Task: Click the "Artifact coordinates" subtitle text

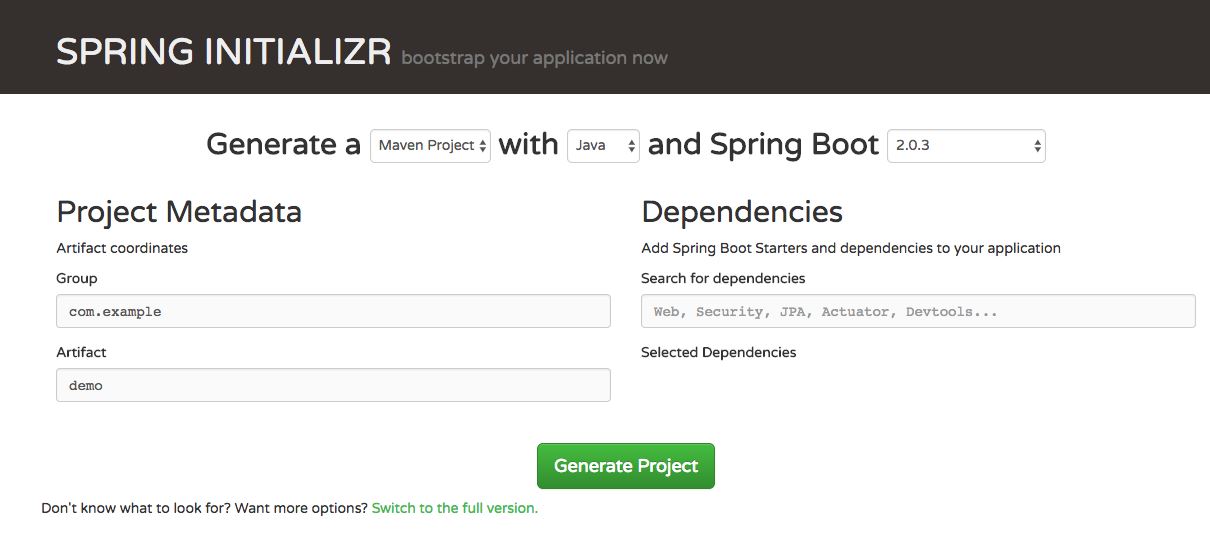Action: tap(122, 248)
